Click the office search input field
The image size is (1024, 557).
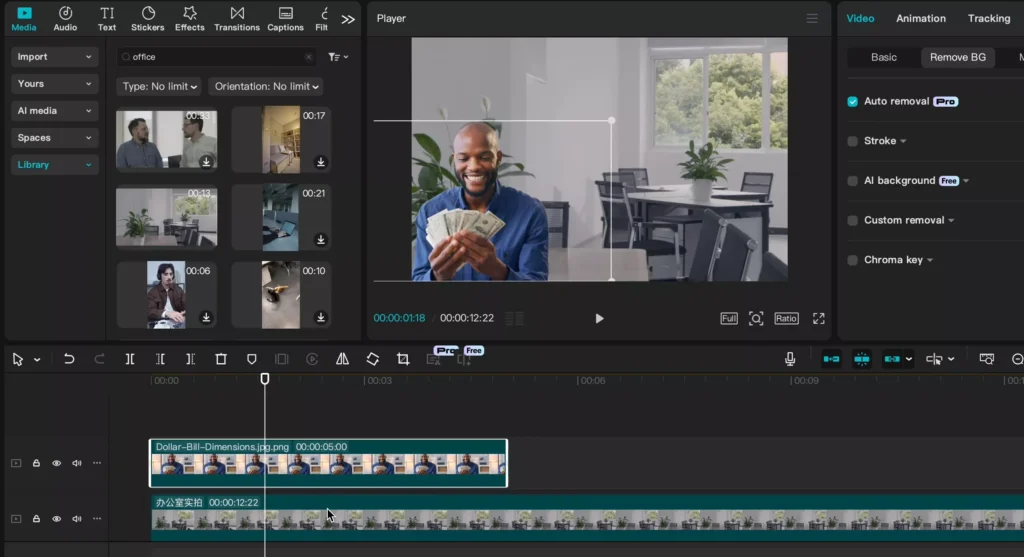(217, 57)
